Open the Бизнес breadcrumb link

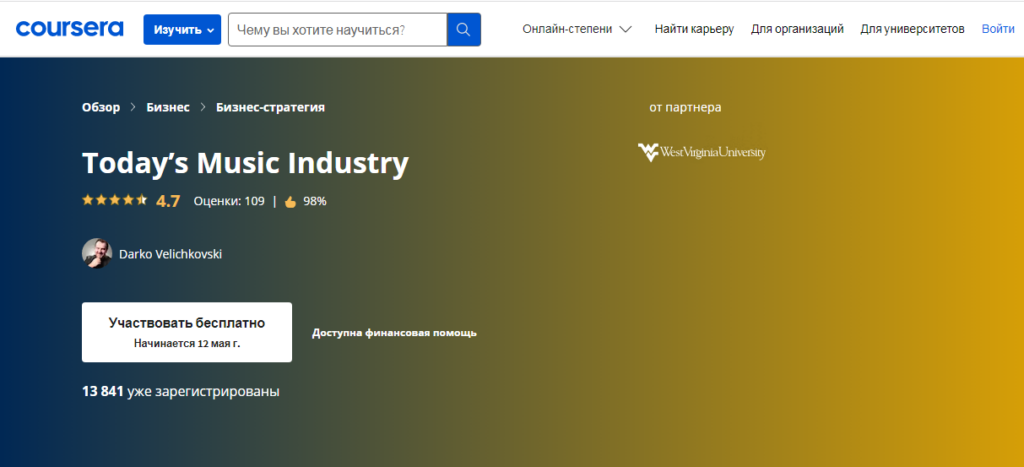(x=168, y=107)
